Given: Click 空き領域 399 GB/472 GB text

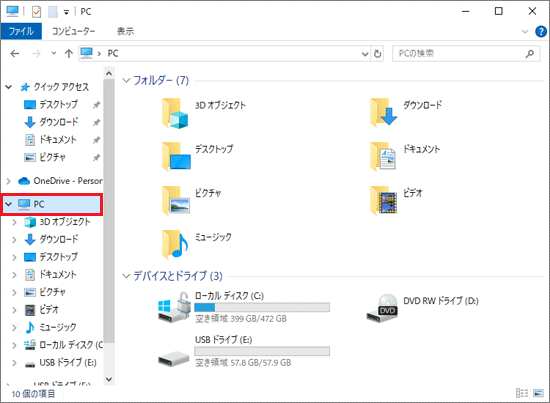Looking at the screenshot, I should 241,319.
